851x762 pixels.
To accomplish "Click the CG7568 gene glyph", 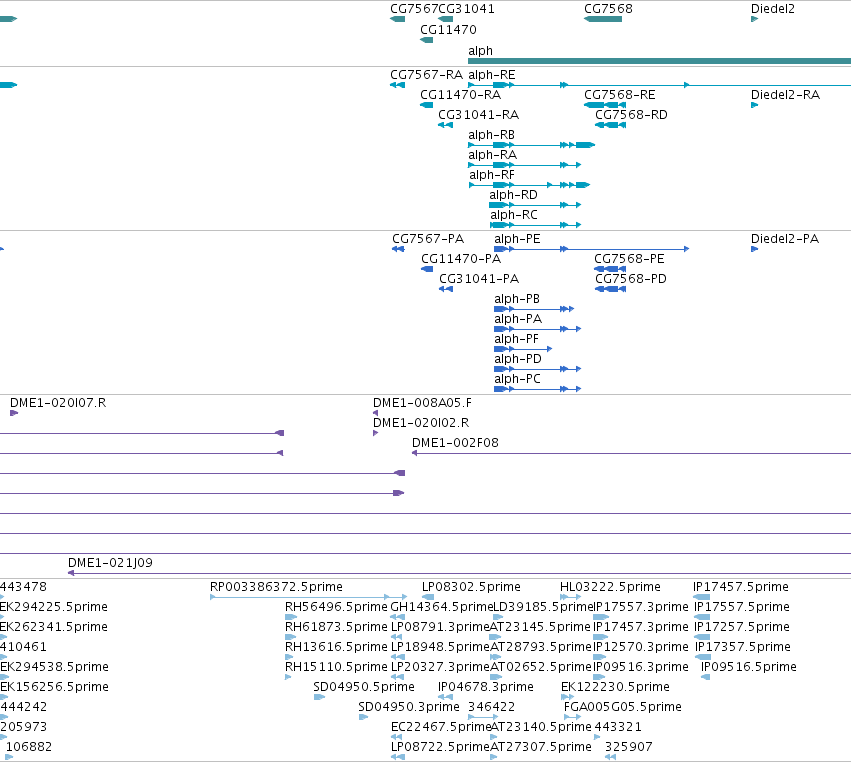I will (603, 19).
